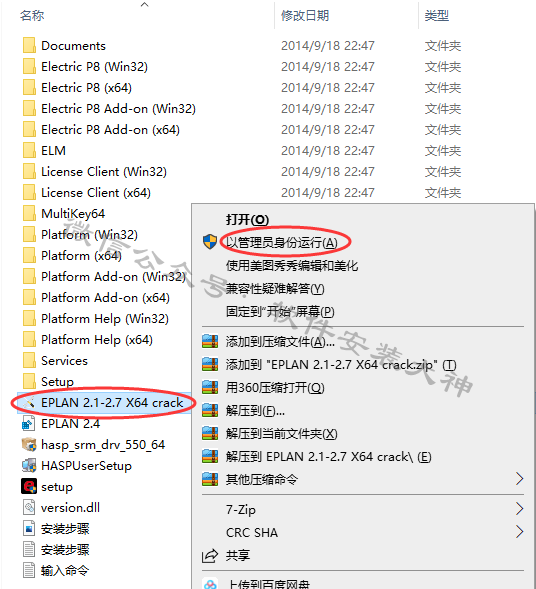
Task: Choose 兼容性疑难解答(Y) menu entry
Action: click(x=275, y=289)
